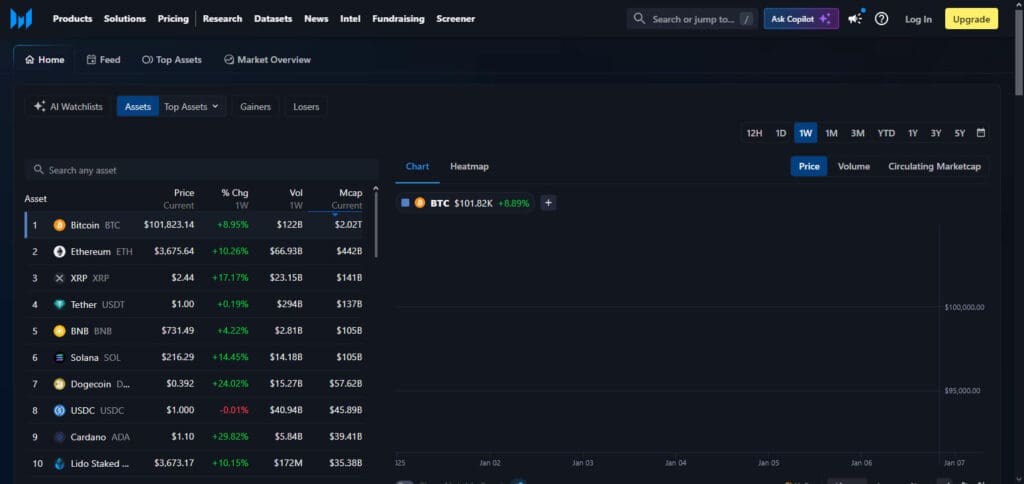Expand the Top Assets dropdown
The width and height of the screenshot is (1024, 484).
coord(192,106)
